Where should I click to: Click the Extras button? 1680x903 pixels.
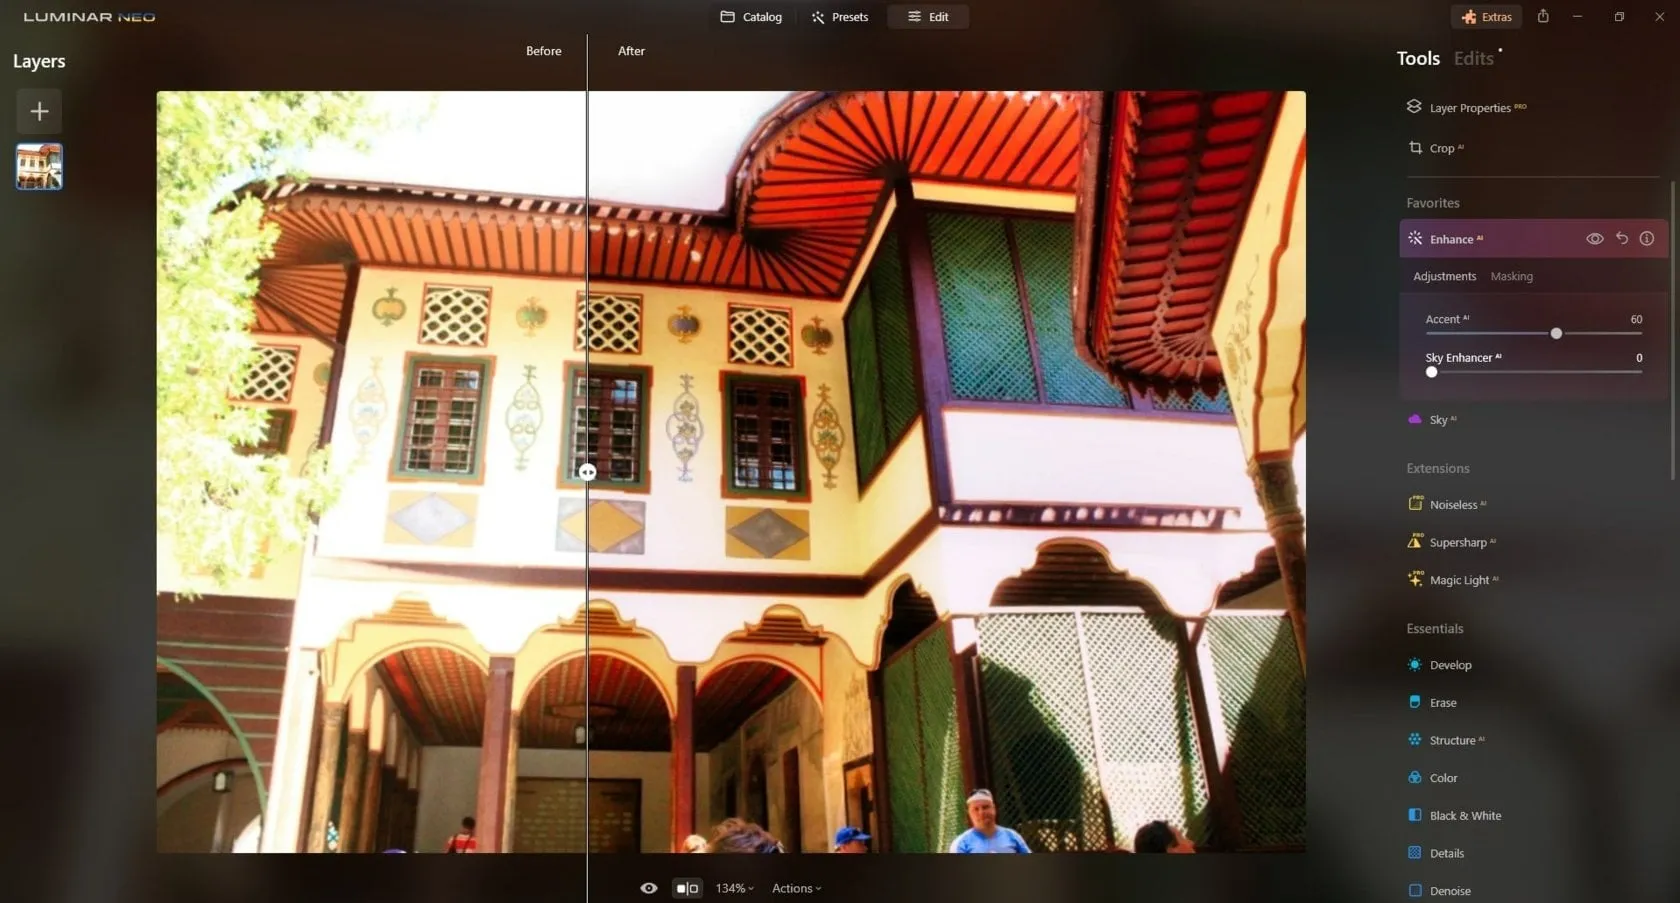click(1486, 17)
